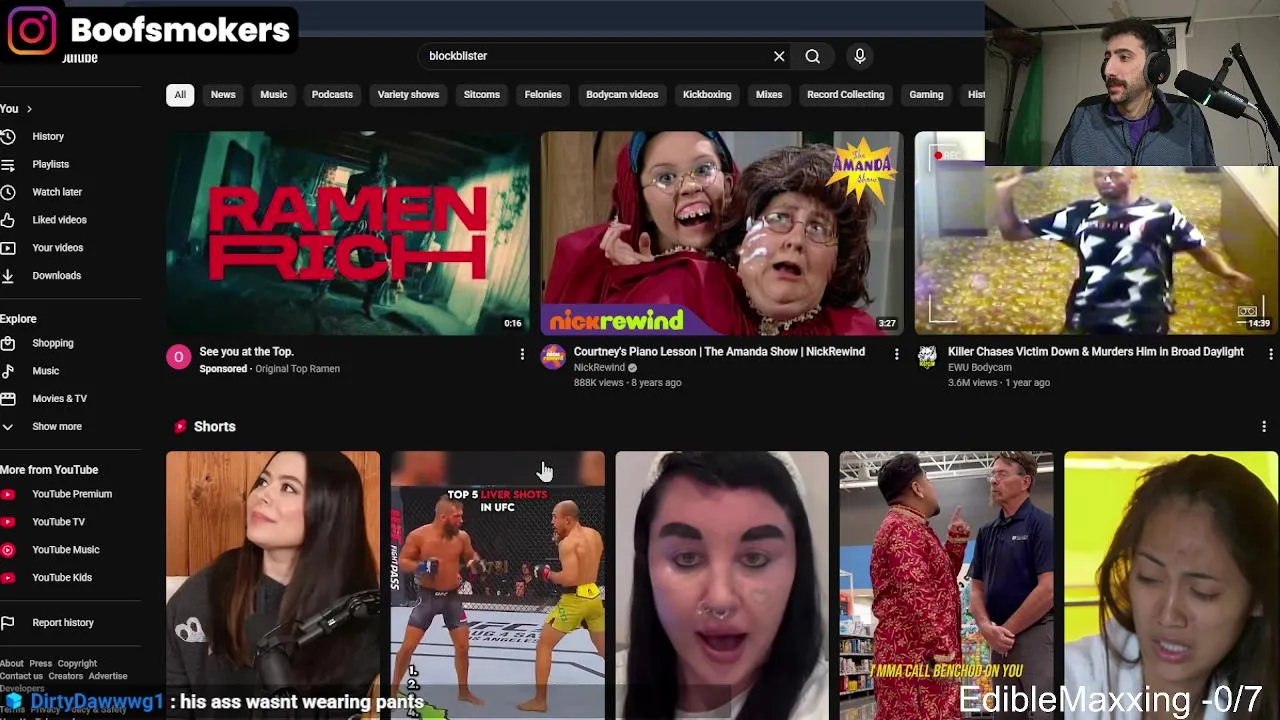Screen dimensions: 1280x720
Task: Open Movies & TV icon
Action: click(8, 399)
